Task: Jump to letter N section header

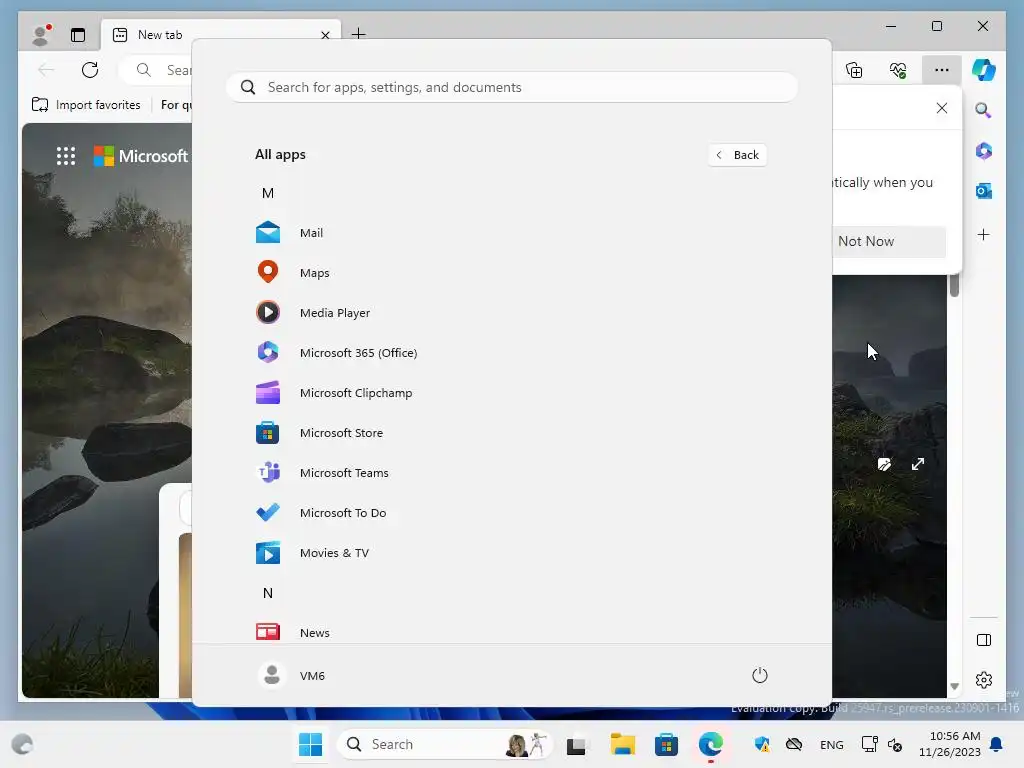Action: click(268, 592)
